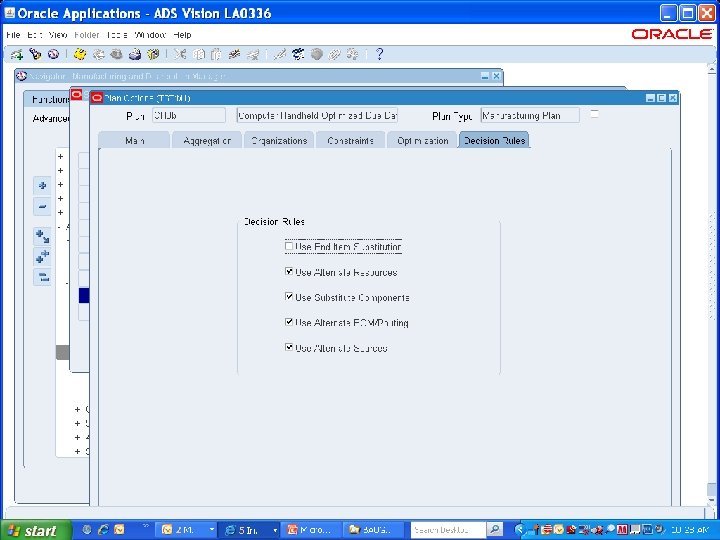The height and width of the screenshot is (540, 720).
Task: Click Navigator's Collapse All icon
Action: [x=42, y=277]
